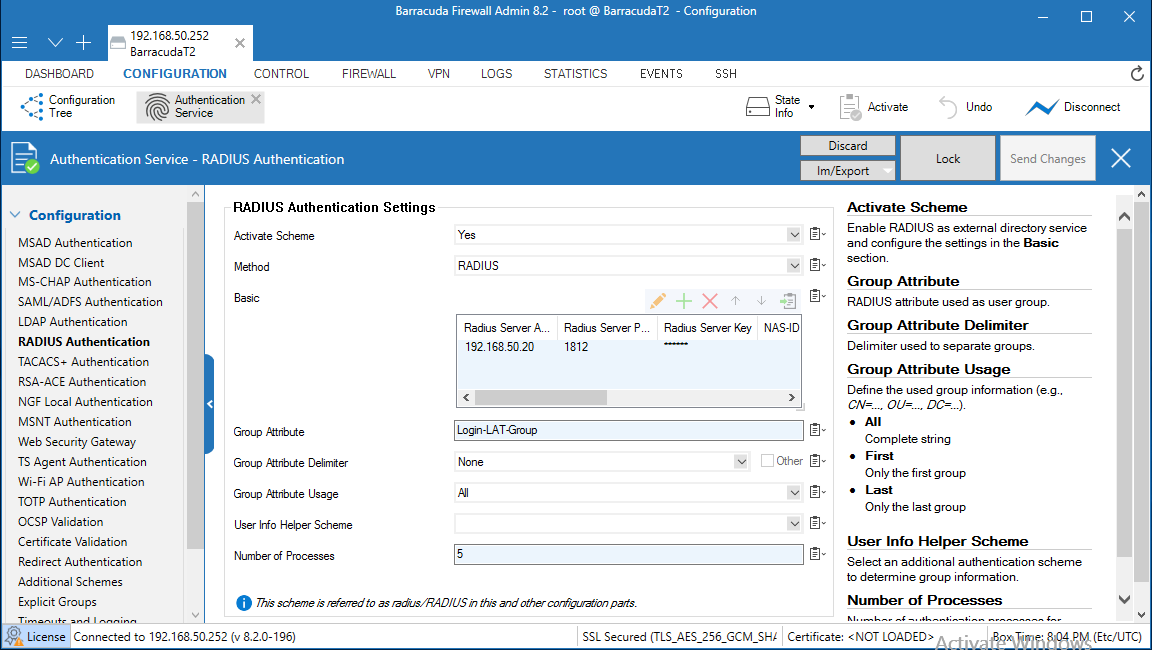Click the red X delete-entry icon in Basic
Viewport: 1152px width, 650px height.
pyautogui.click(x=710, y=300)
